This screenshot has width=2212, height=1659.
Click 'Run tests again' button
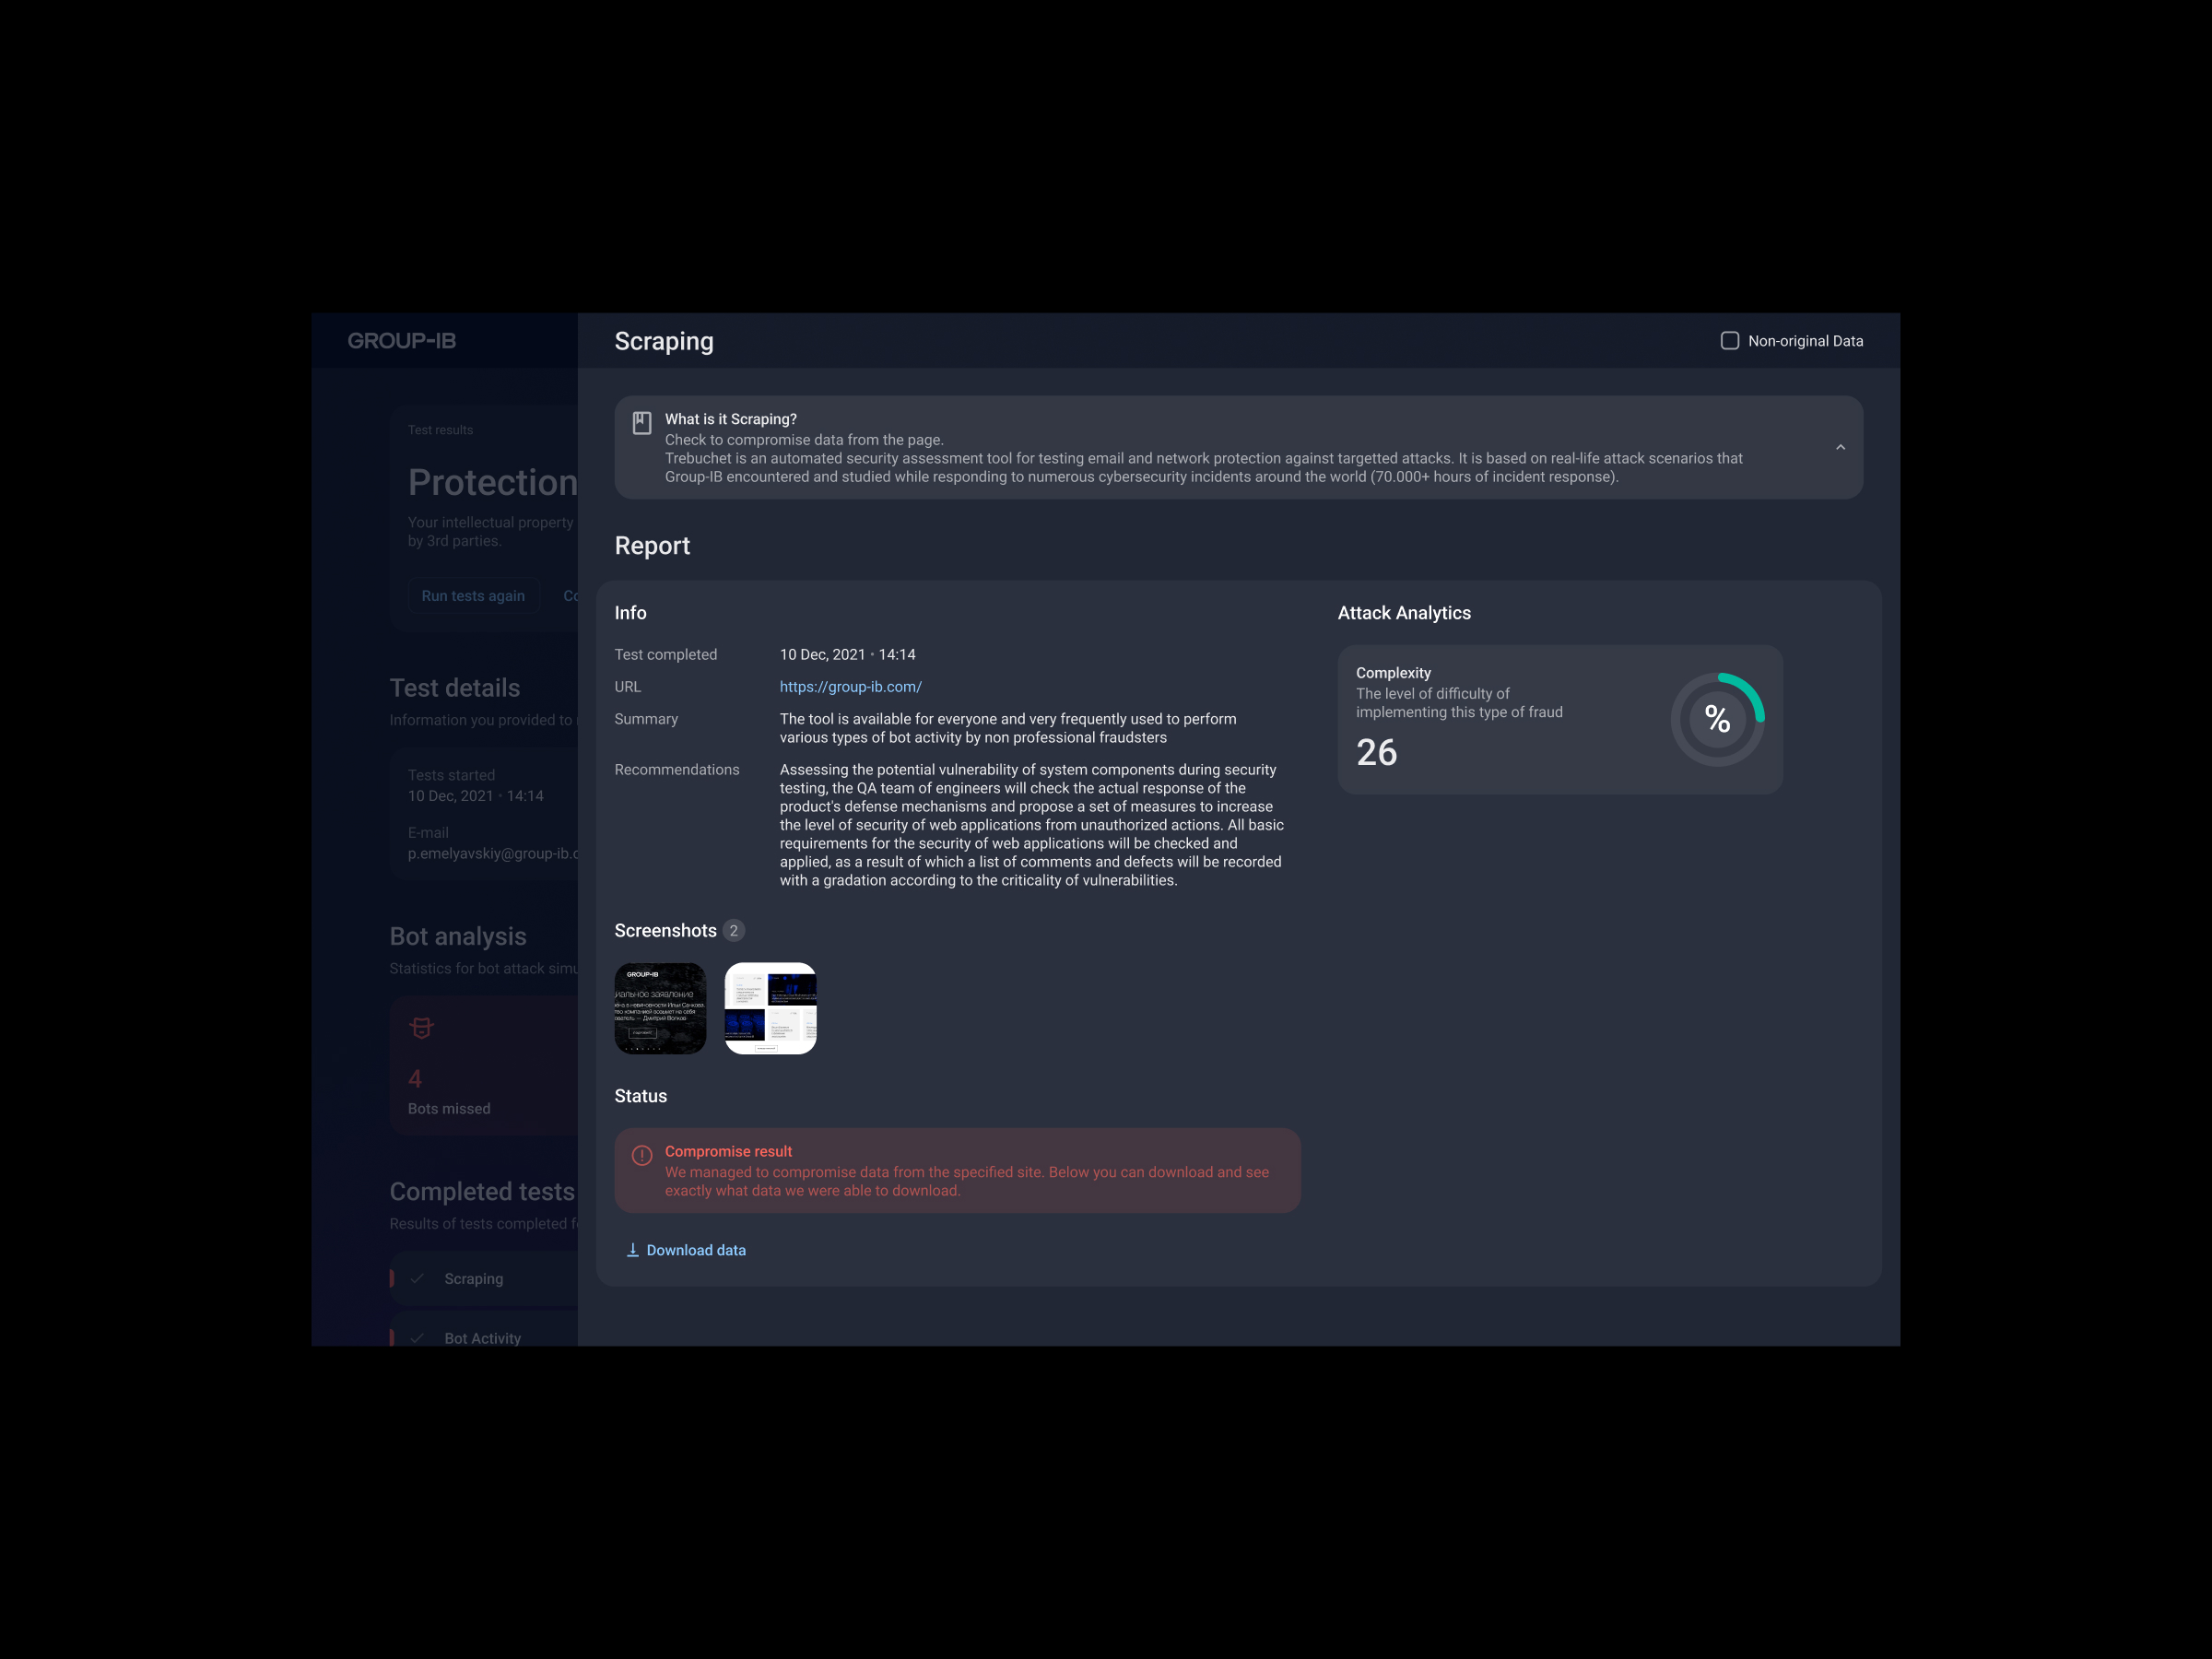pos(473,596)
